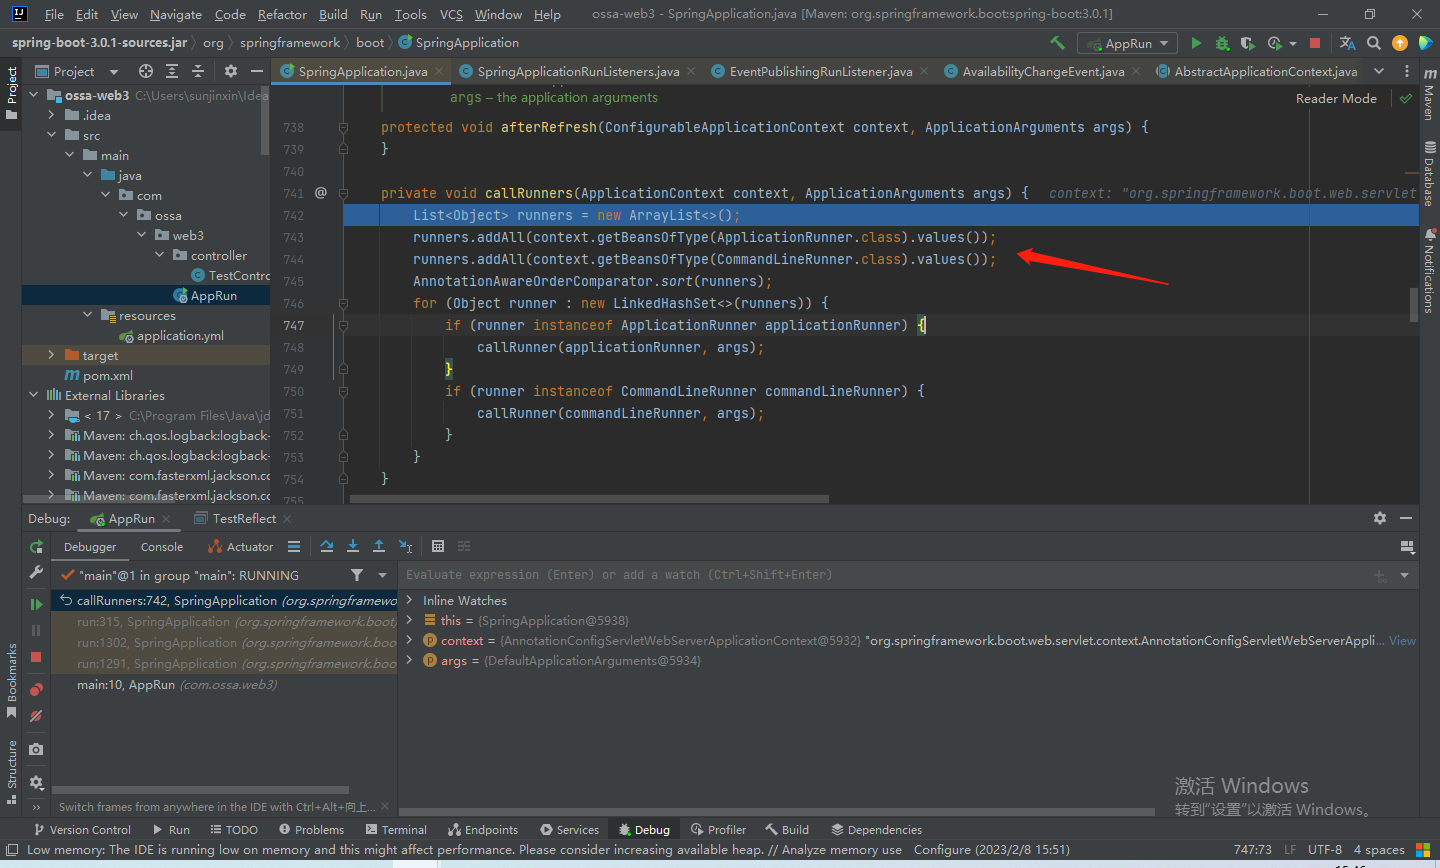The width and height of the screenshot is (1440, 868).
Task: Click the Step Out debug icon
Action: click(379, 546)
